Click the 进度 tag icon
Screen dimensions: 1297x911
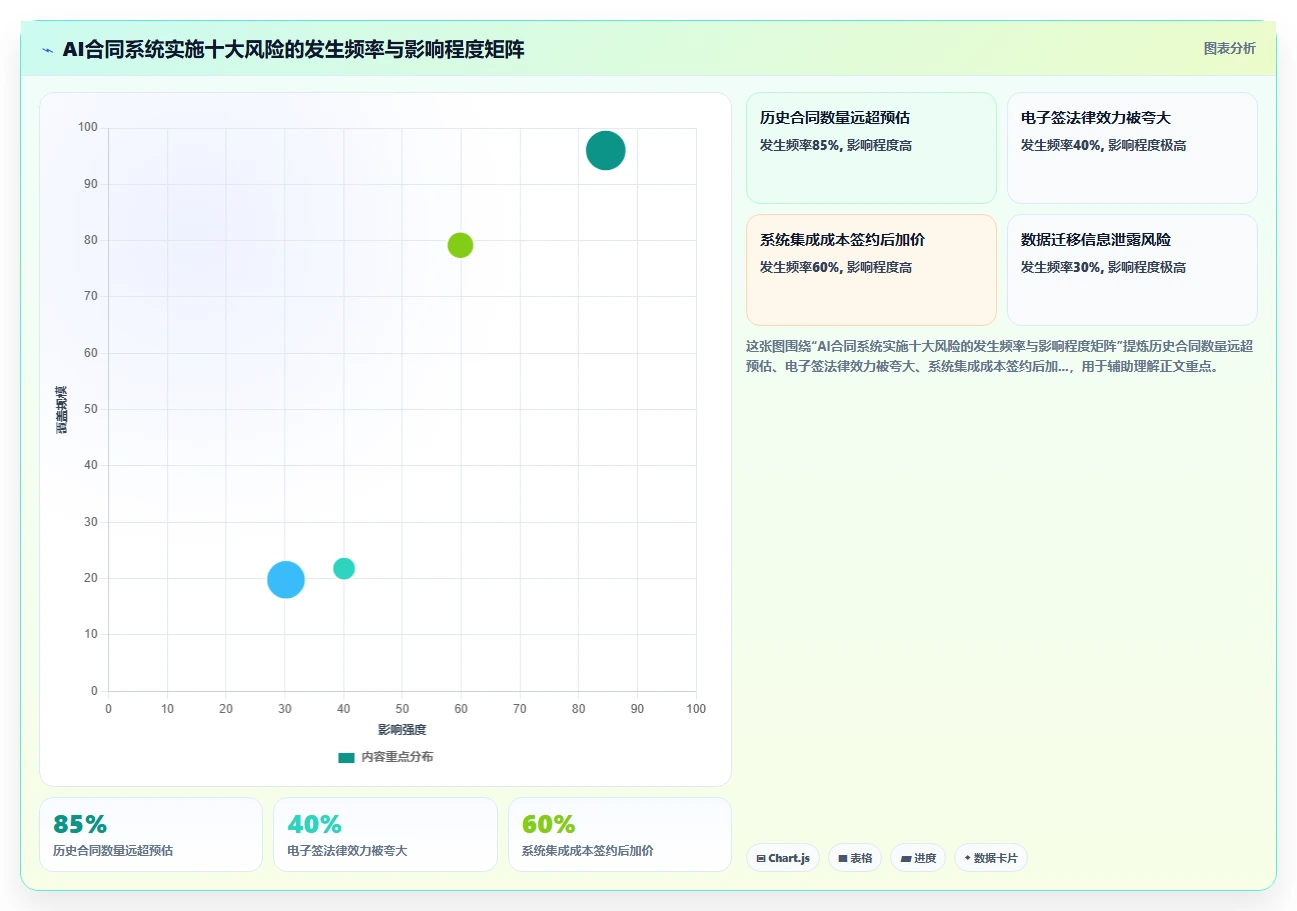(906, 859)
